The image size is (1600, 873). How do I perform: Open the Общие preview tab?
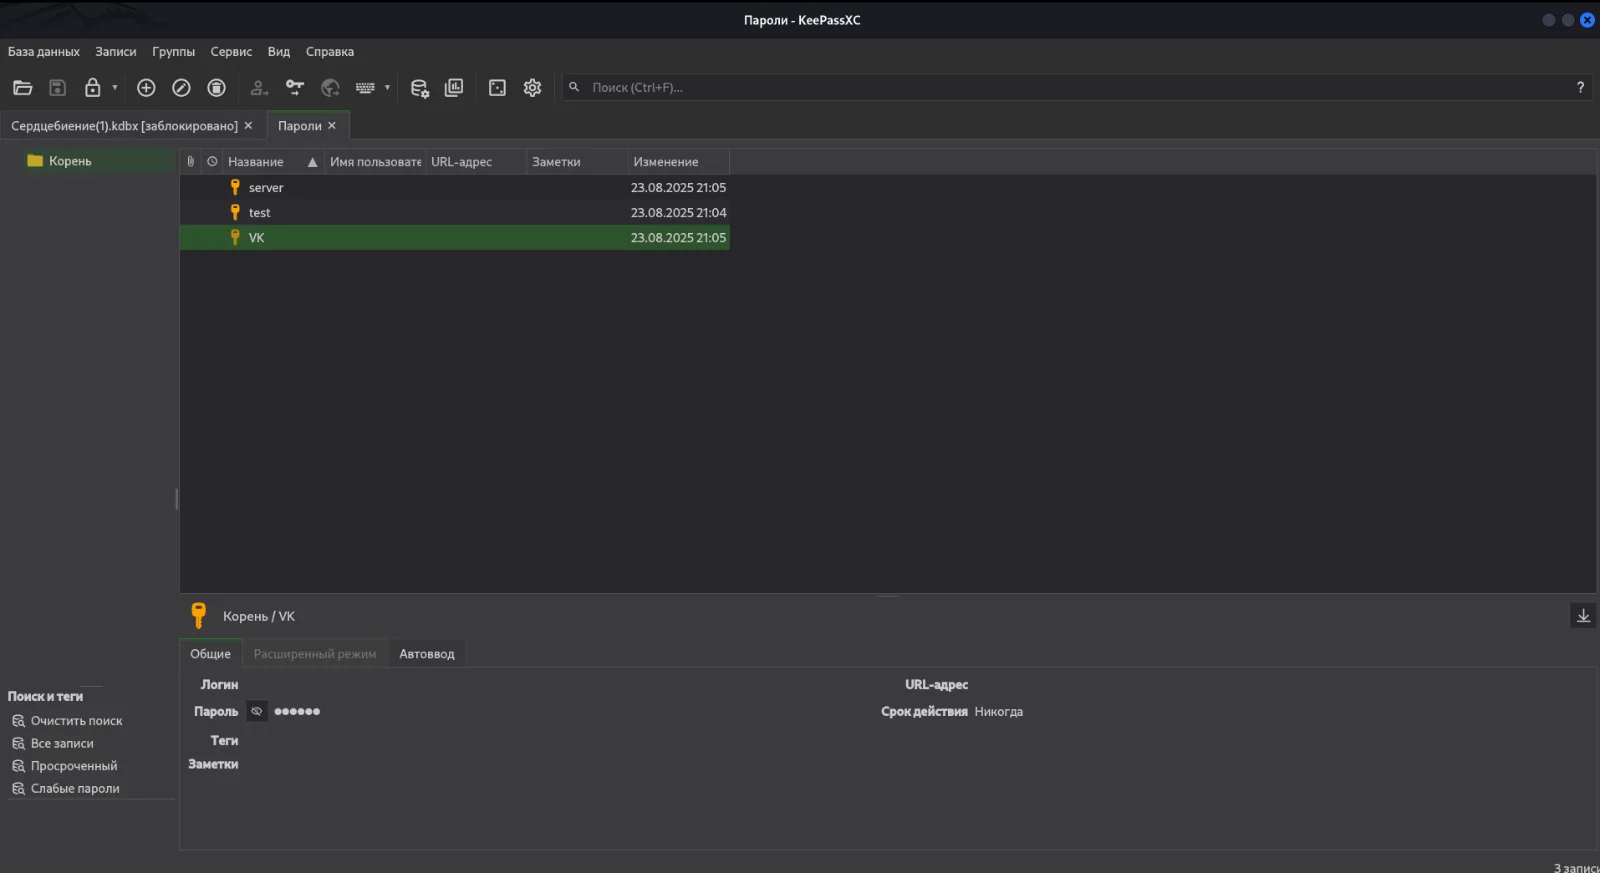211,654
